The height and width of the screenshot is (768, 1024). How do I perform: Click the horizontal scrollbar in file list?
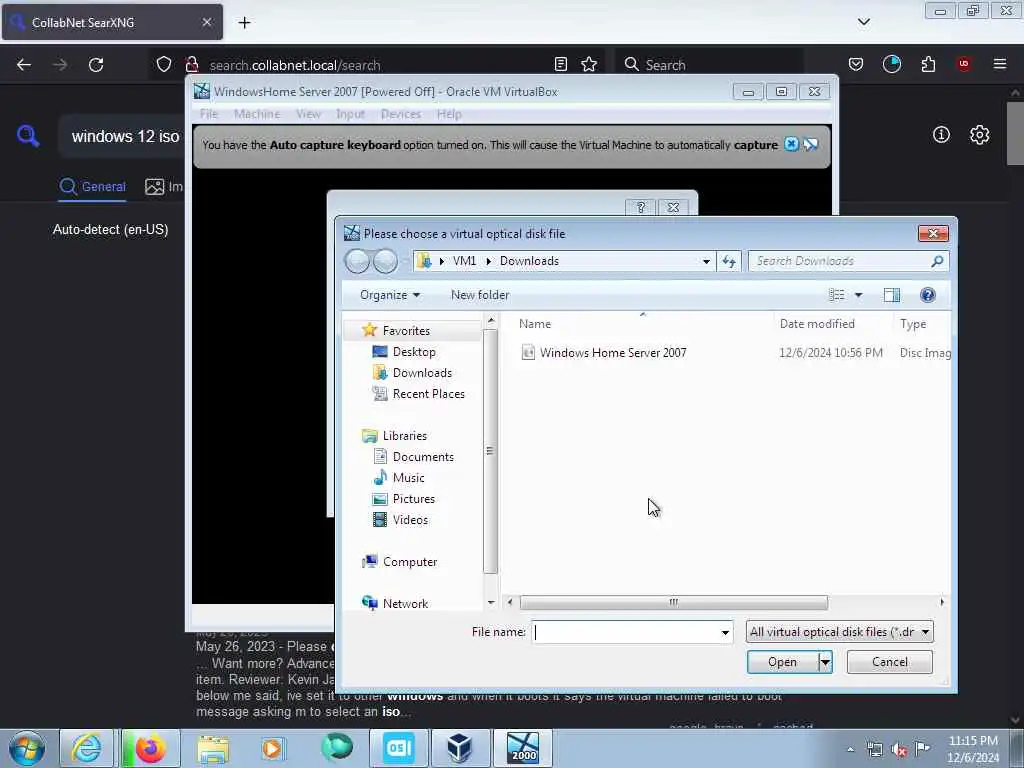[x=673, y=602]
